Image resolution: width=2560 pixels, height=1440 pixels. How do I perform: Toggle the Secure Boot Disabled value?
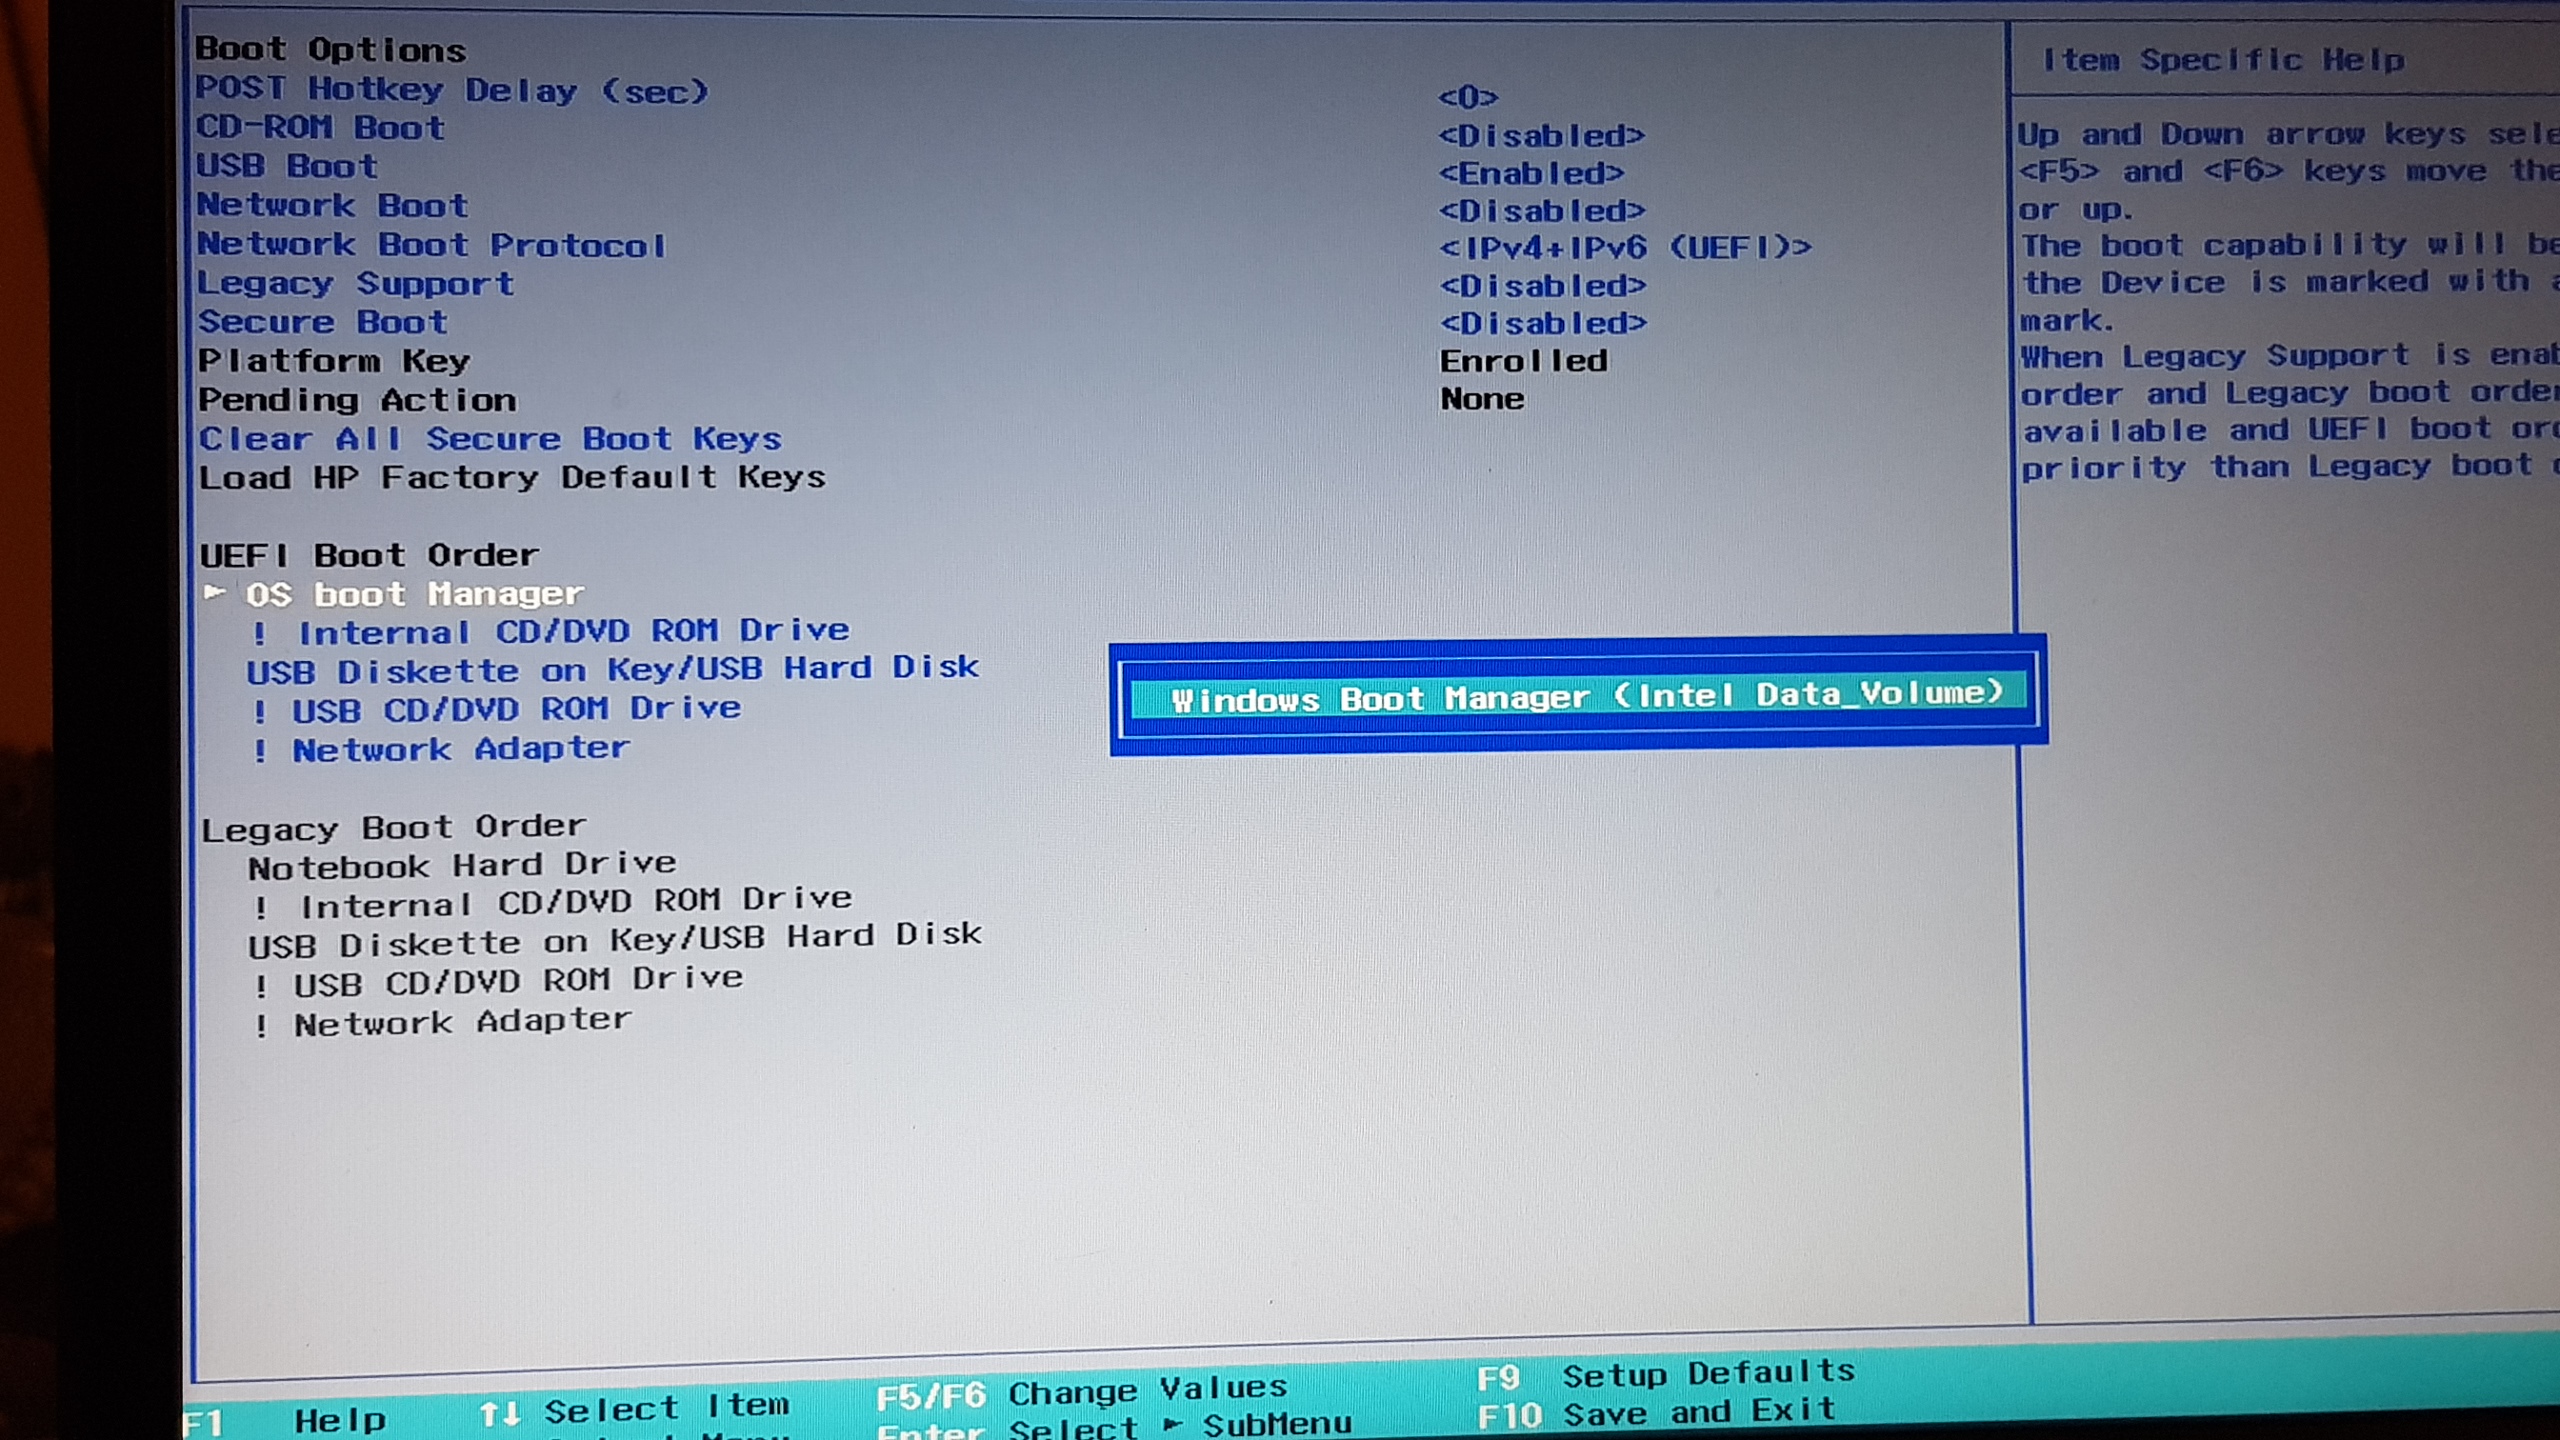1542,323
